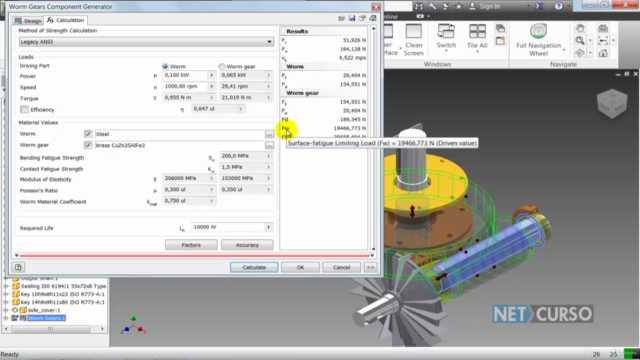
Task: Expand the more options >> button
Action: click(370, 267)
